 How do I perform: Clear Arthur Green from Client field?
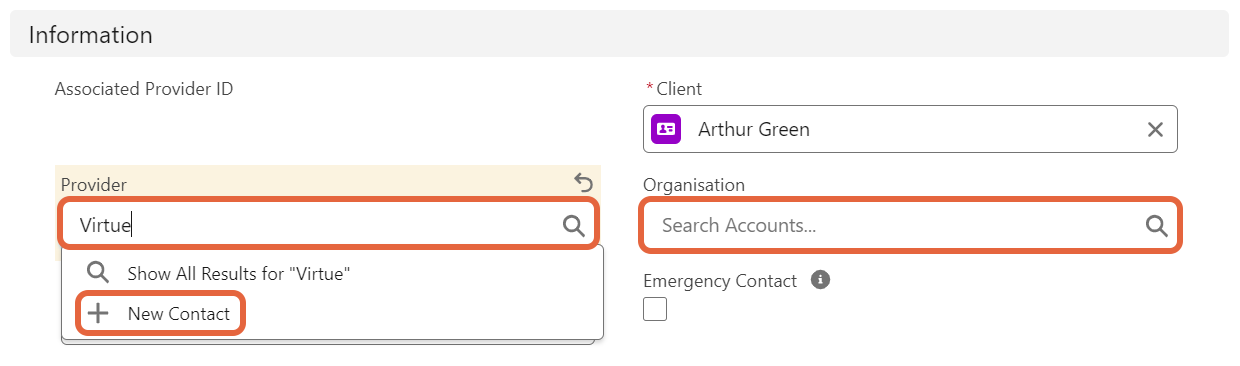1155,129
